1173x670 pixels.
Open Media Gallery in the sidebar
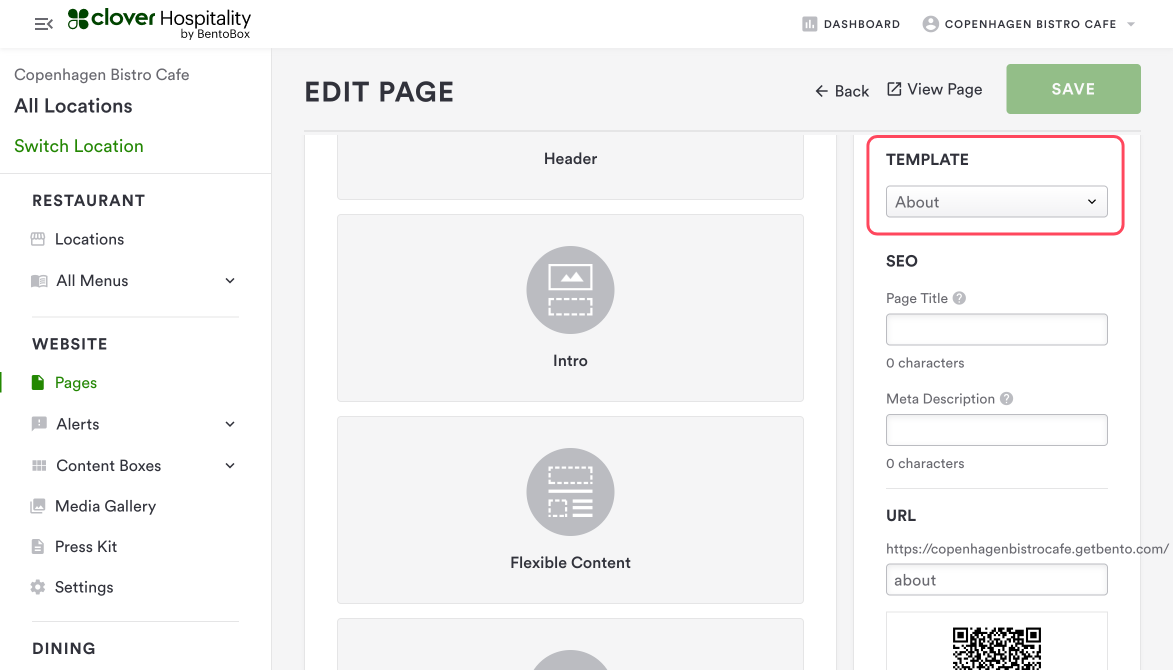[x=105, y=506]
